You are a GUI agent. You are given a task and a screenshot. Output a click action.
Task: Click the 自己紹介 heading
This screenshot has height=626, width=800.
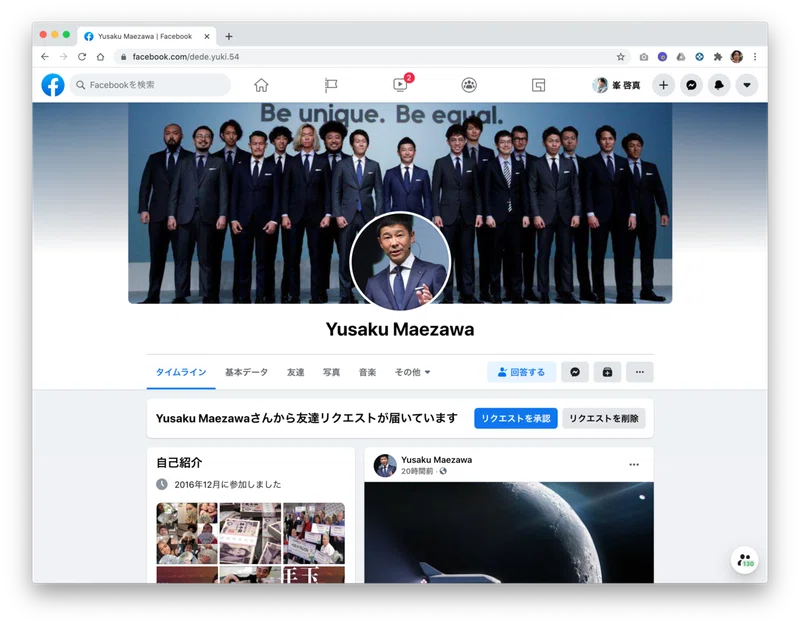(x=179, y=463)
